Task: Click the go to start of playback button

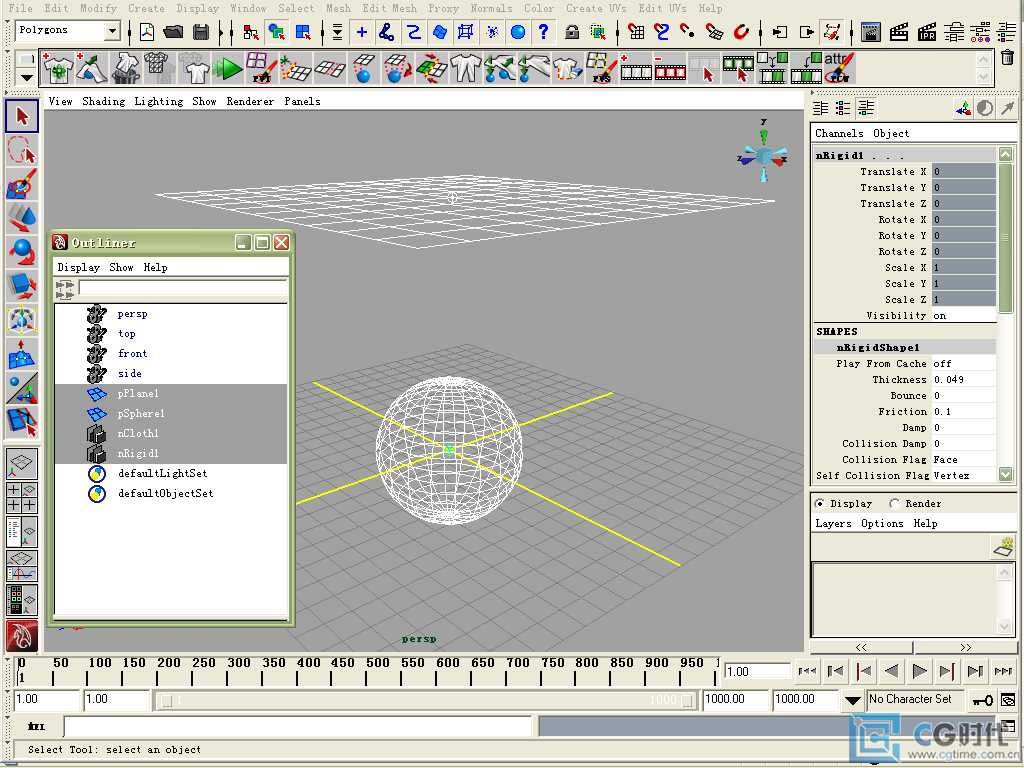Action: tap(806, 672)
